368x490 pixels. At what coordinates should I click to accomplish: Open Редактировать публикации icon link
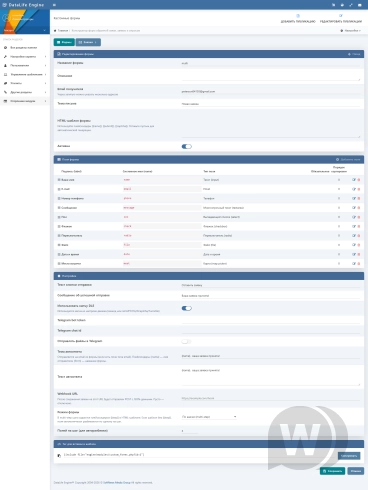click(x=341, y=18)
